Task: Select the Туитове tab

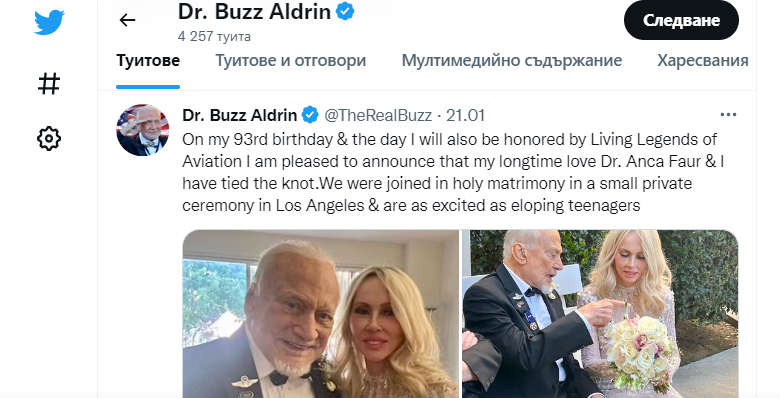Action: point(148,61)
